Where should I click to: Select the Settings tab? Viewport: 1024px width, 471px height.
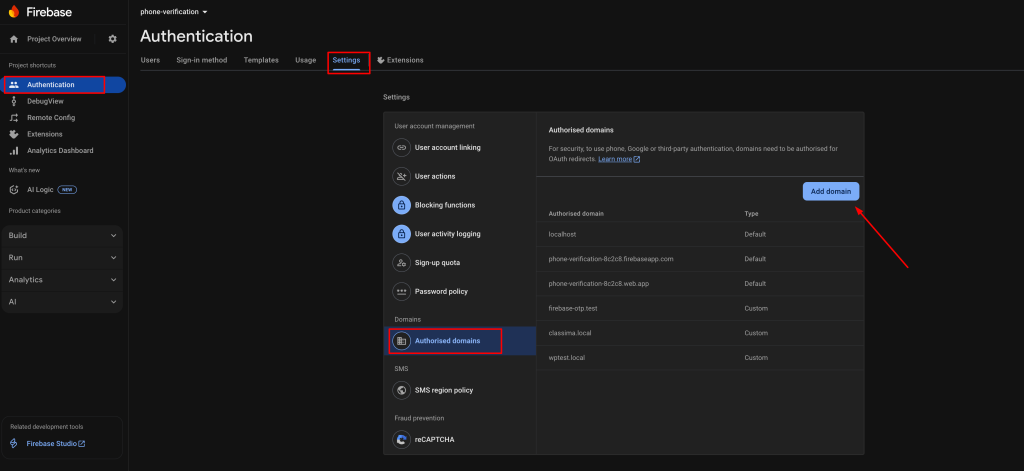click(x=346, y=60)
